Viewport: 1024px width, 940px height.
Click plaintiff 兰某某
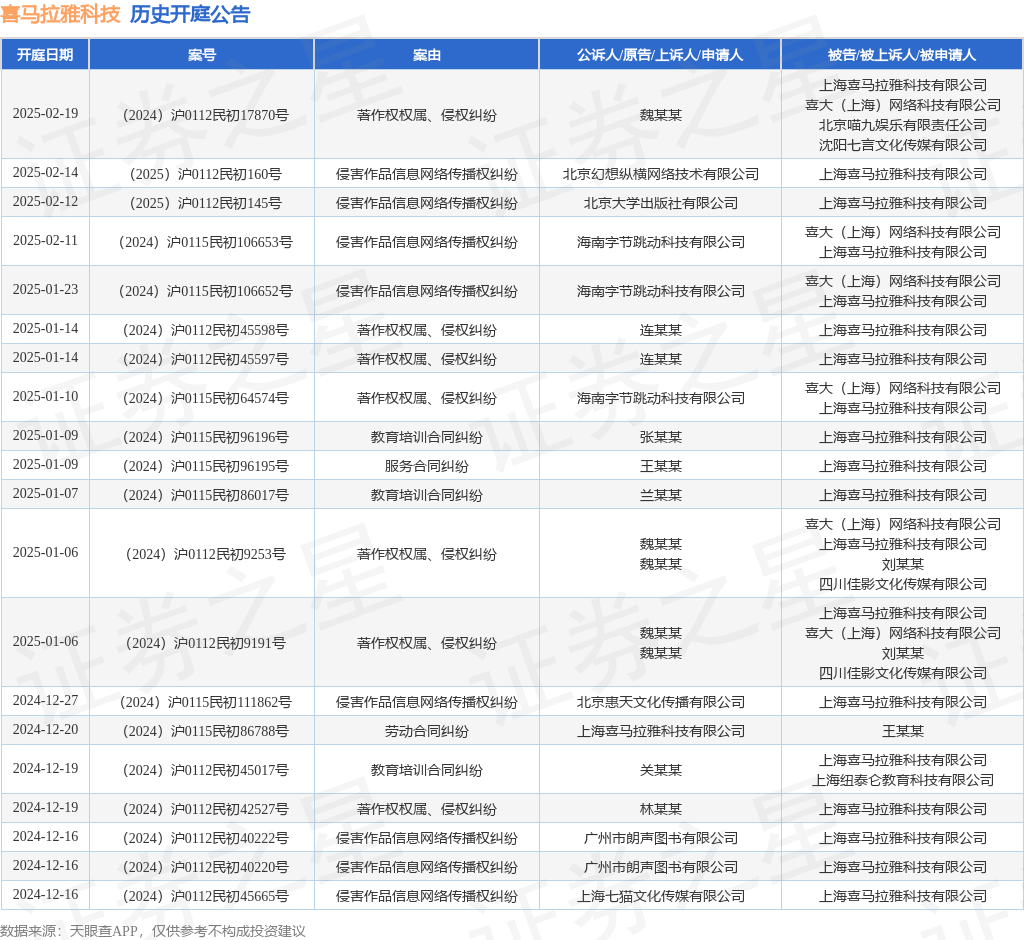pos(660,495)
